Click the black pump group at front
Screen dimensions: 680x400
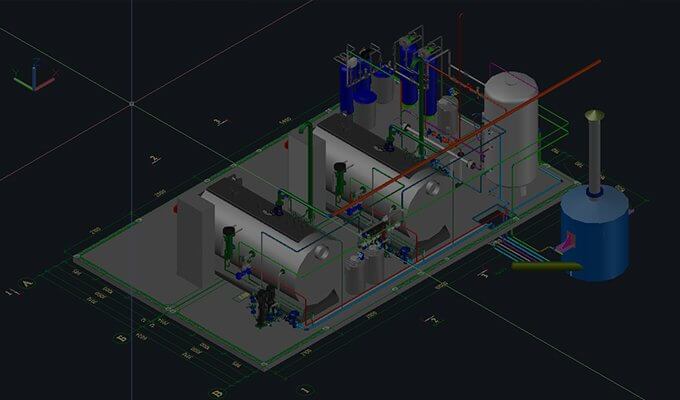265,305
